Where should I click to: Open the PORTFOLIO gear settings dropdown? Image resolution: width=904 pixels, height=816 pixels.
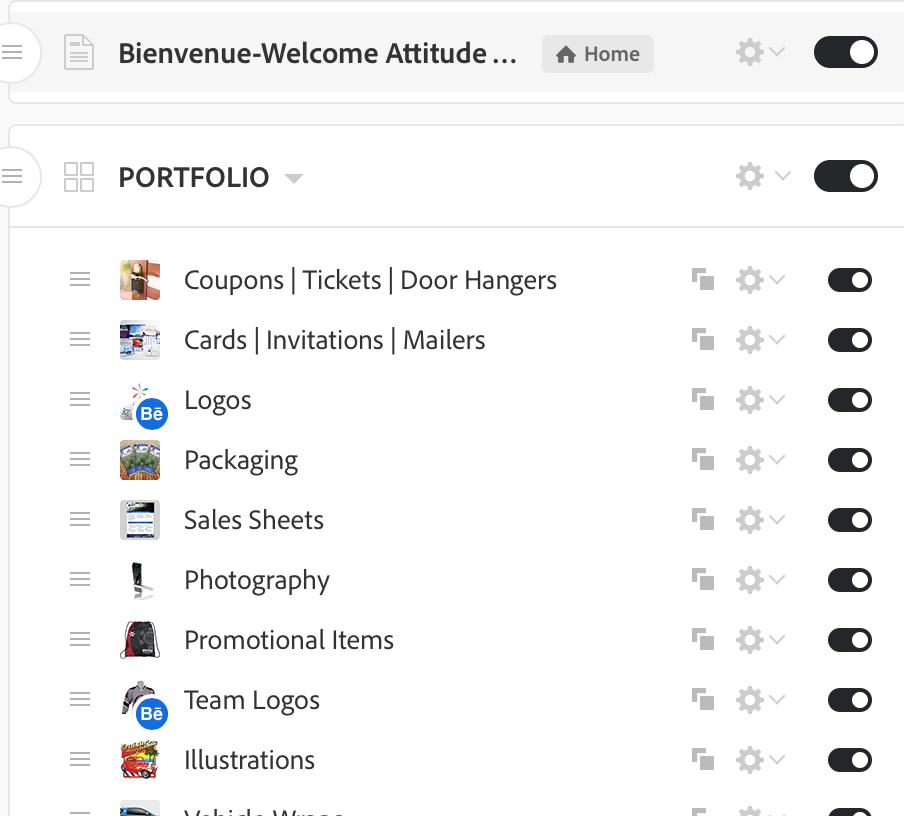coord(762,177)
